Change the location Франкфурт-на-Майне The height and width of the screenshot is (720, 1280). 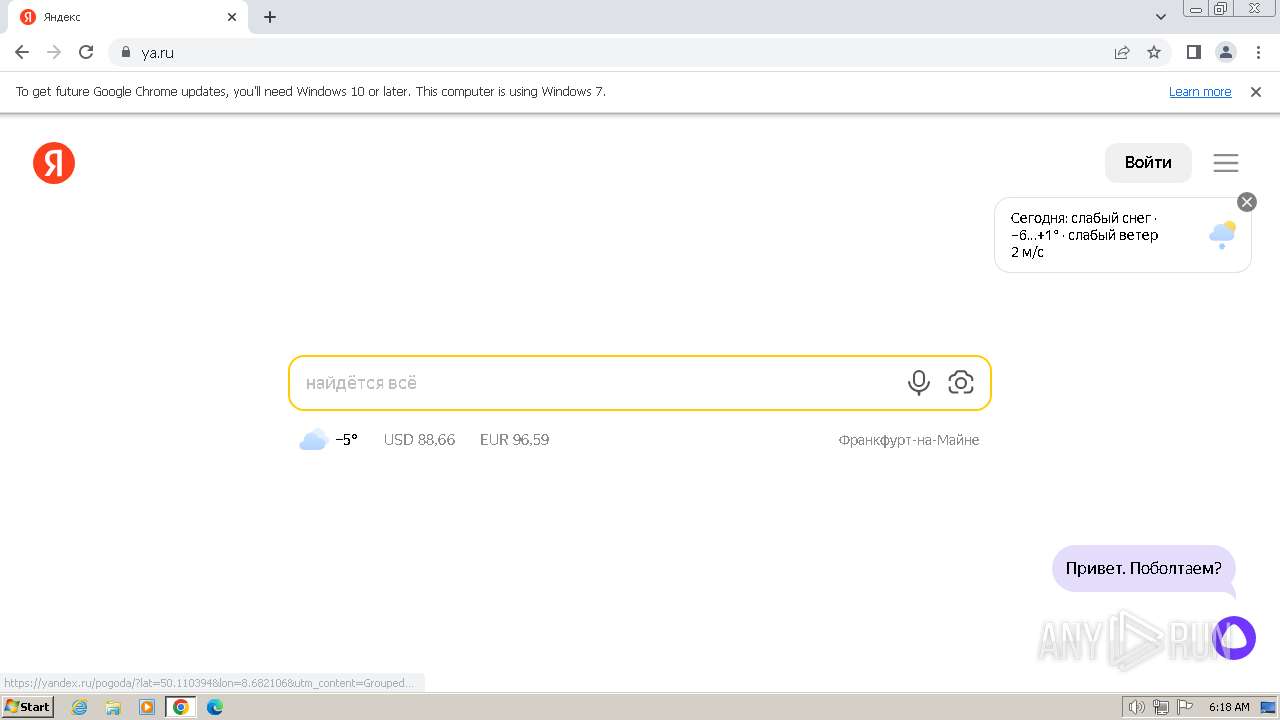(909, 440)
